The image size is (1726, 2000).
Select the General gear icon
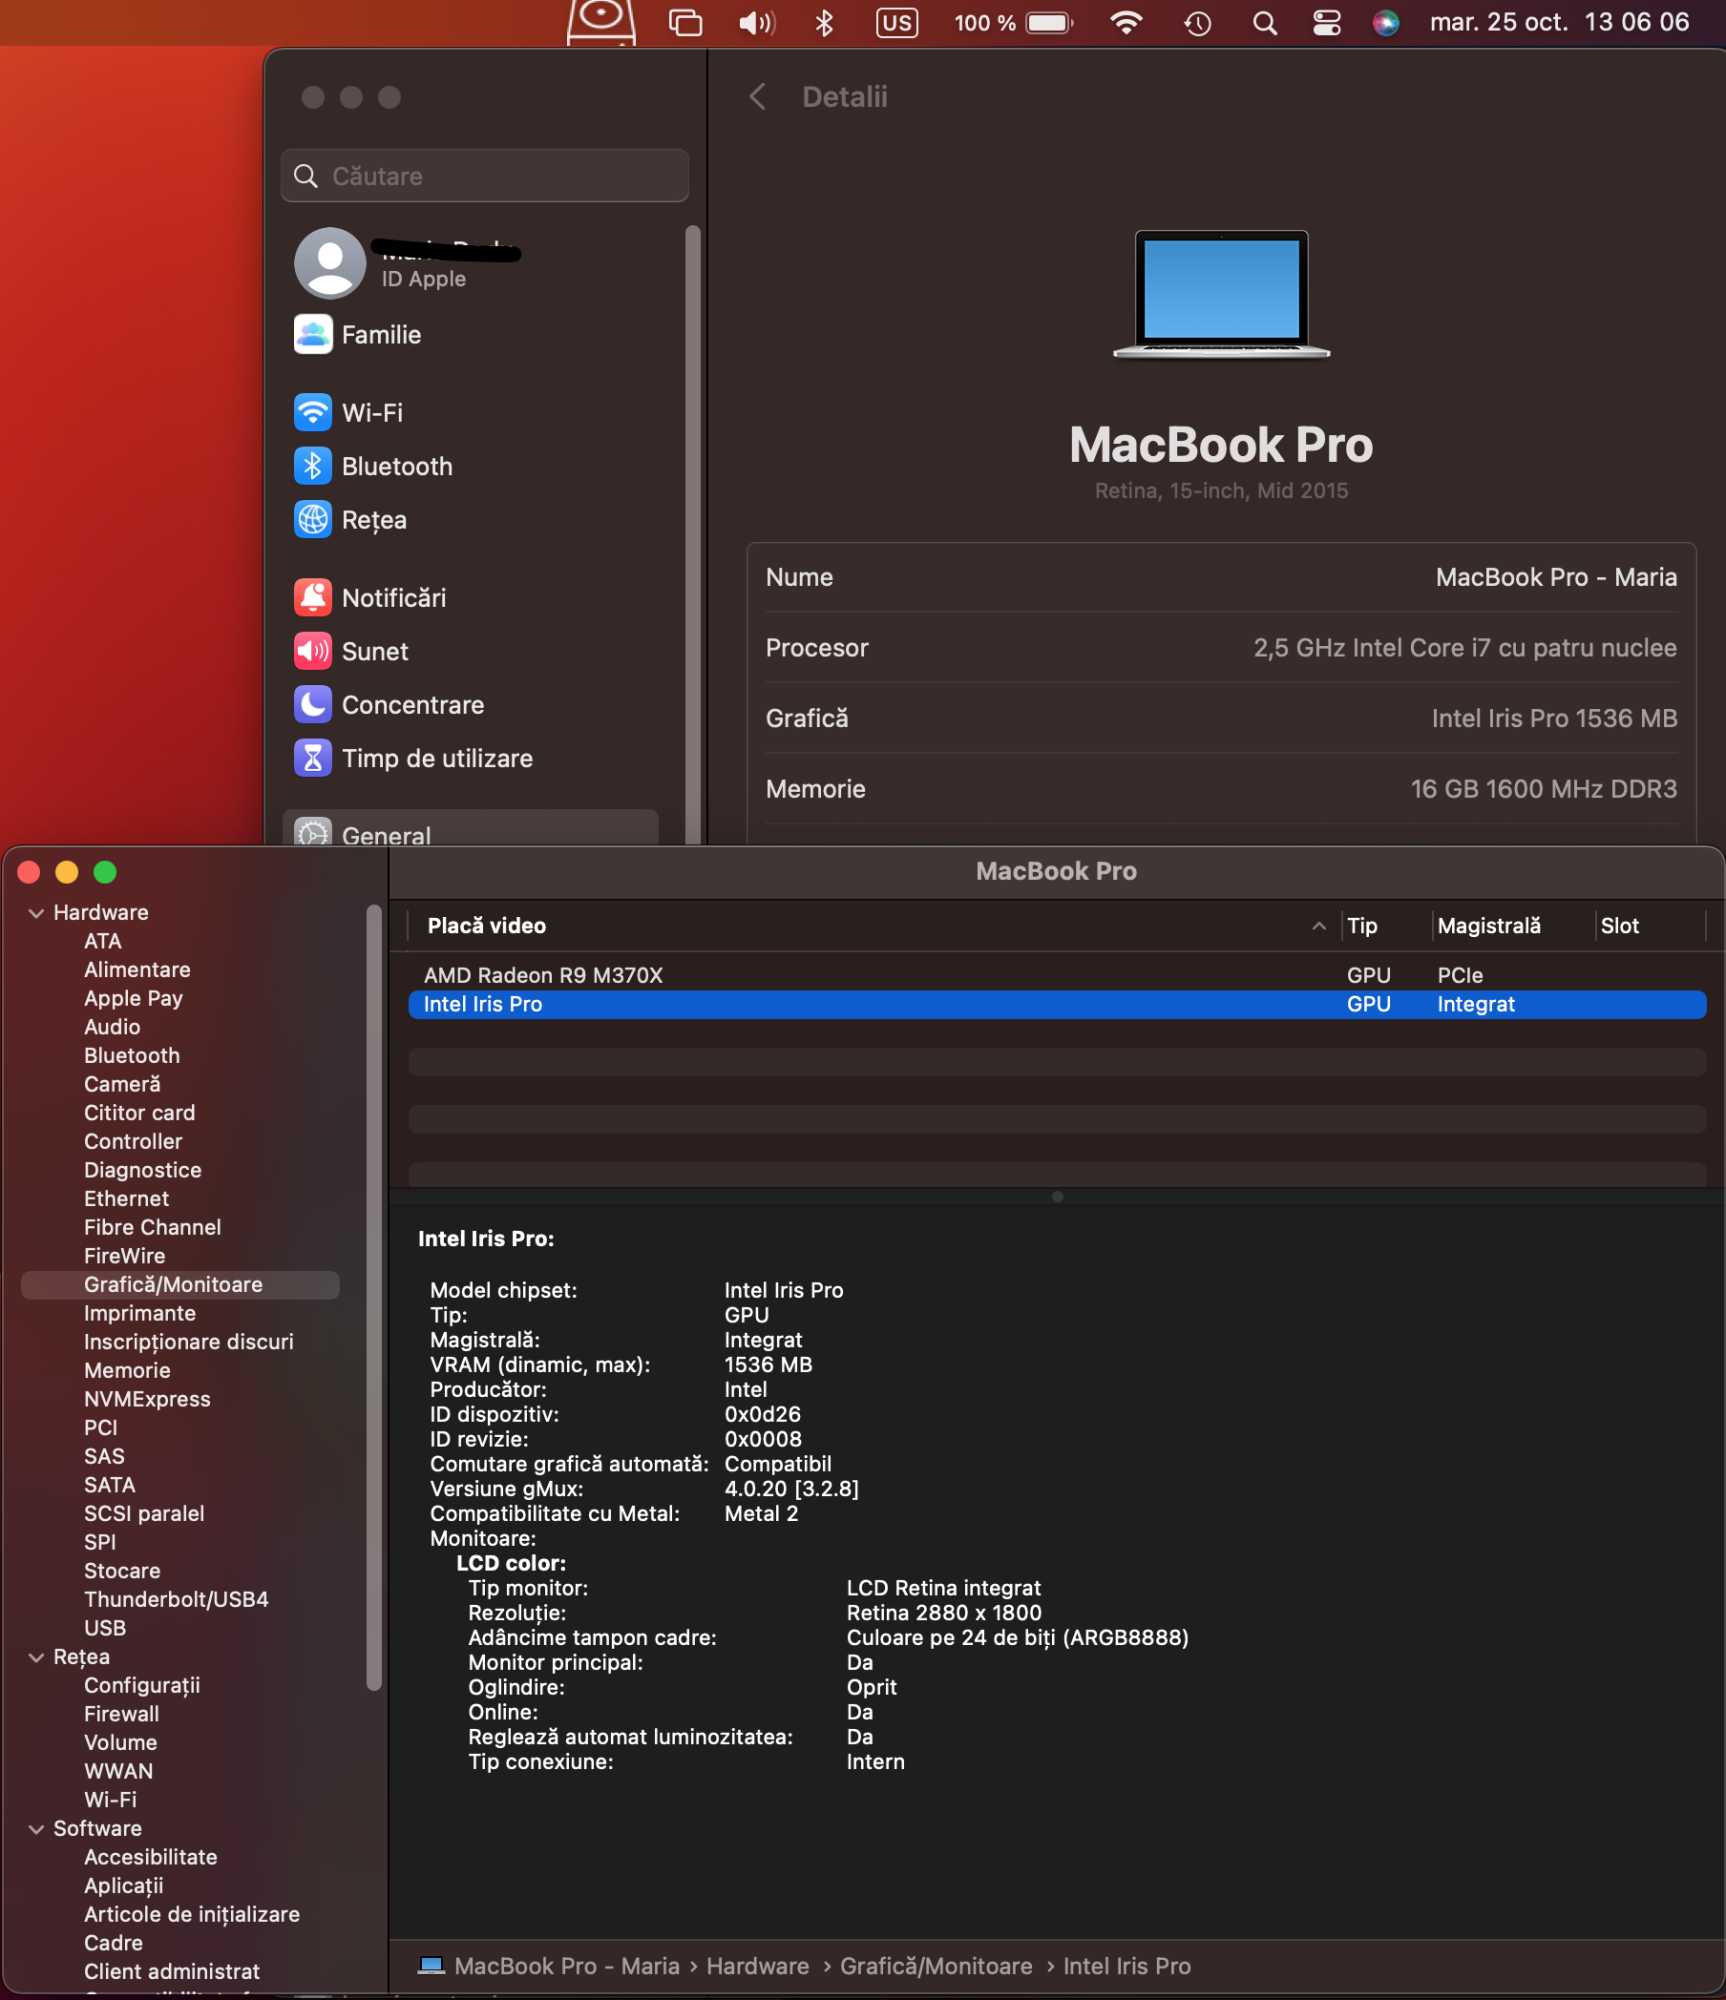click(x=313, y=833)
